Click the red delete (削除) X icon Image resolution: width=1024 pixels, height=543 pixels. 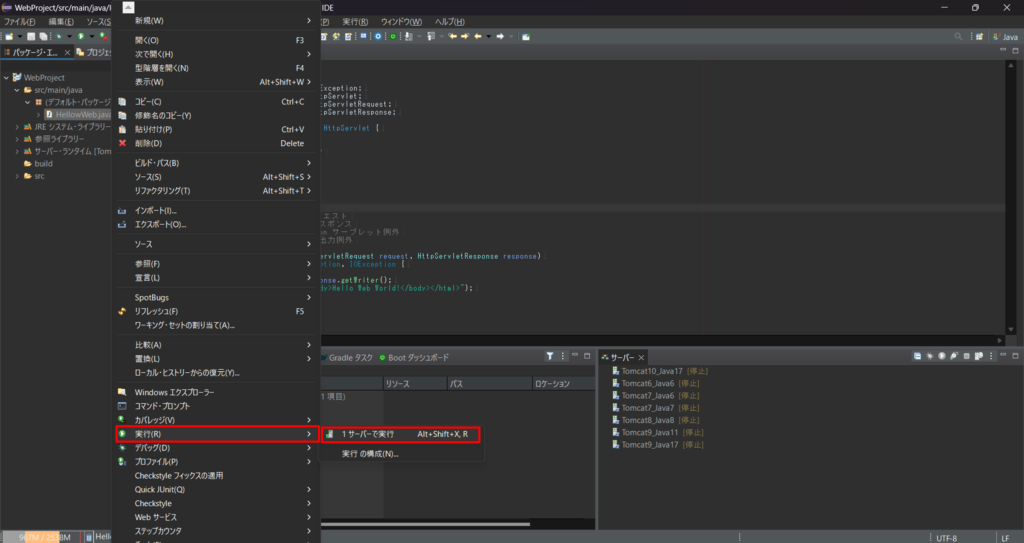click(x=123, y=143)
